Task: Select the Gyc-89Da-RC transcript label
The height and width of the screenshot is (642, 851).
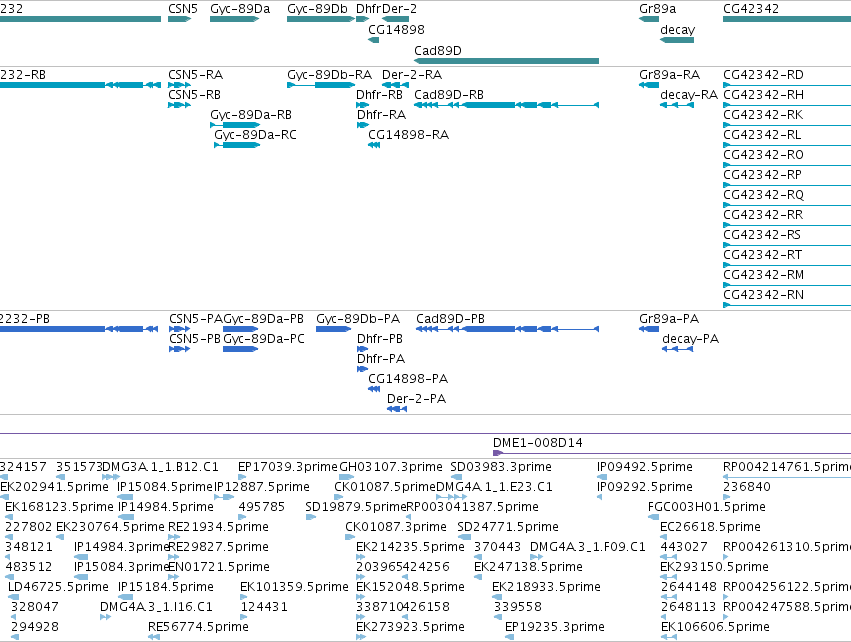Action: coord(255,135)
